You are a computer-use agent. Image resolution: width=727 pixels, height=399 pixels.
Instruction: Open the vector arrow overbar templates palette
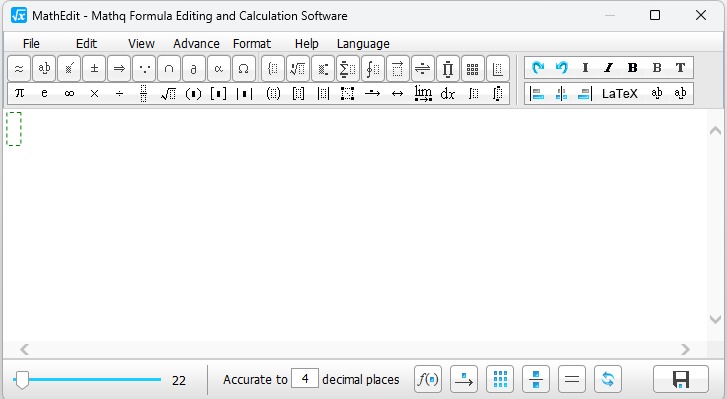pyautogui.click(x=398, y=69)
